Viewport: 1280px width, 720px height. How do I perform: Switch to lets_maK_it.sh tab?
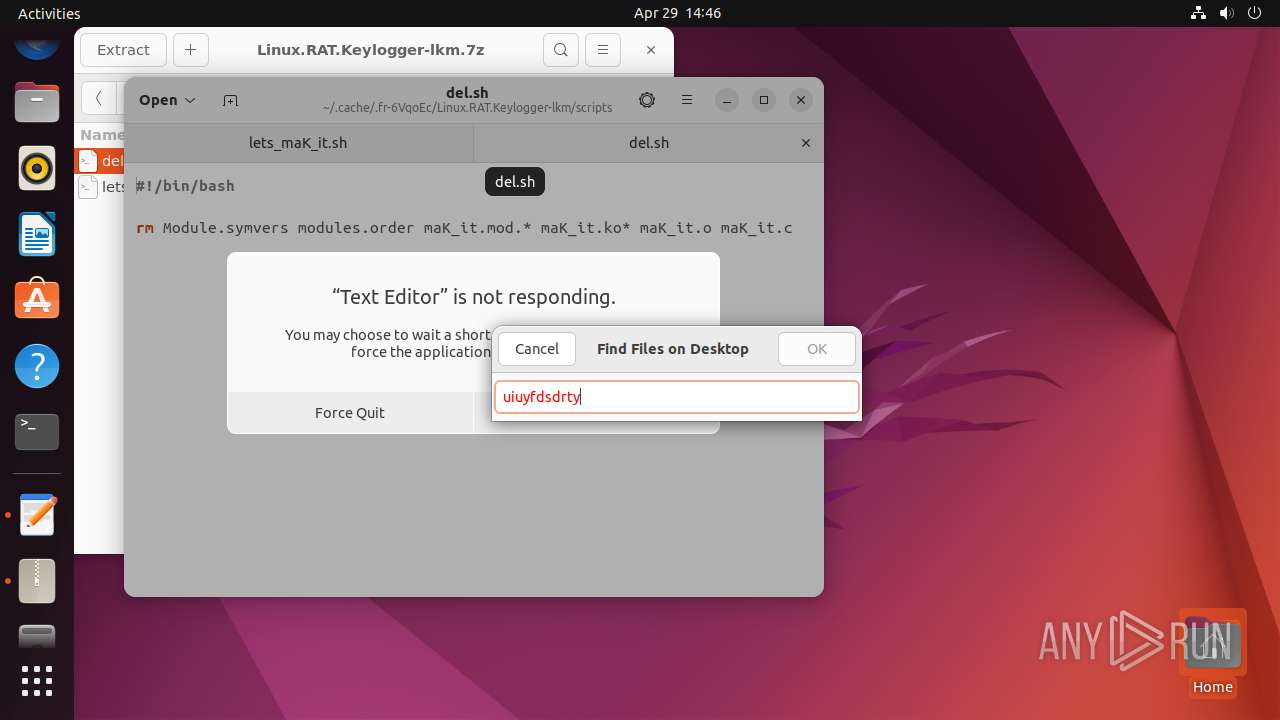[x=298, y=143]
